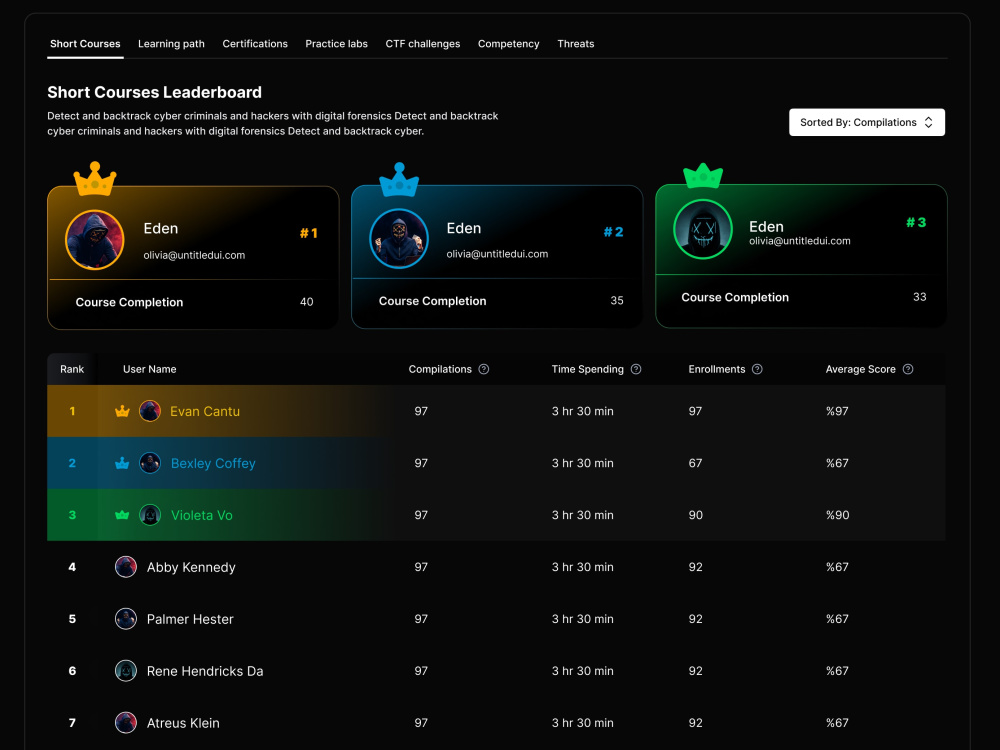Select the Rene Hendricks Da name

(x=205, y=671)
